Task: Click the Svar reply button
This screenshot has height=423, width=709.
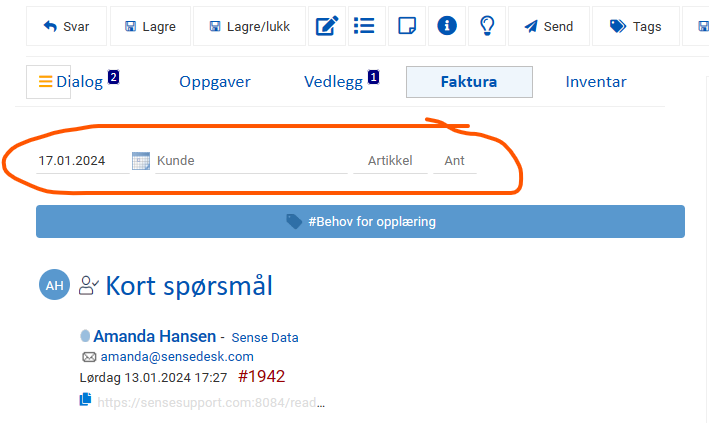Action: 66,26
